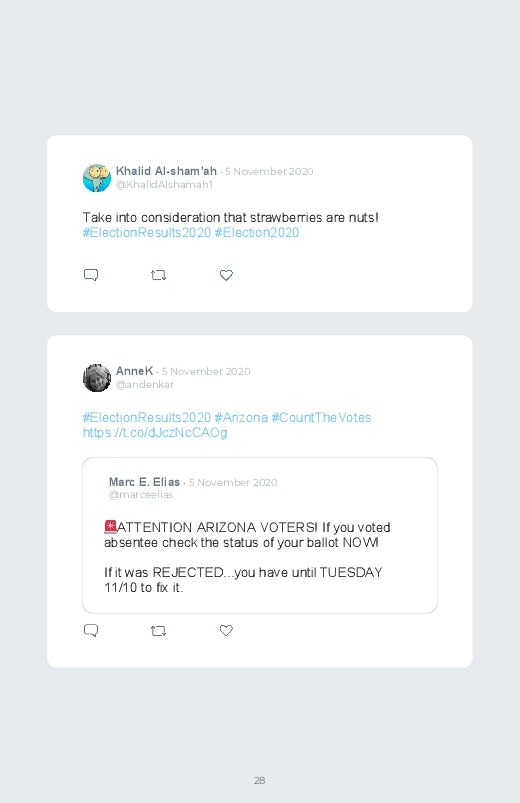Like Khalid Al-sham'ah's tweet
Viewport: 520px width, 803px height.
click(x=226, y=275)
